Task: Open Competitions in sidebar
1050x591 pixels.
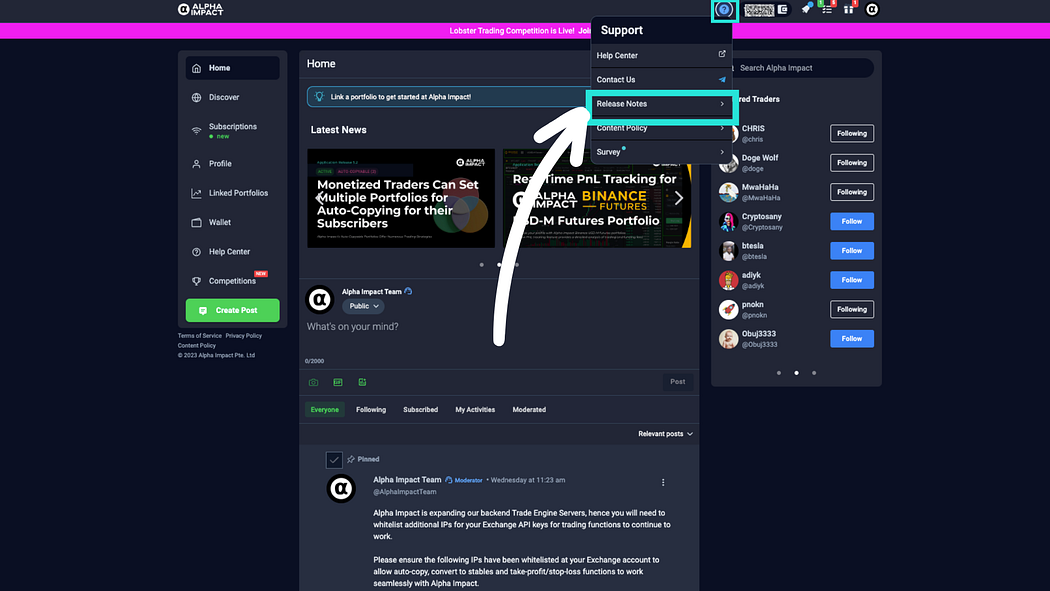Action: tap(232, 281)
